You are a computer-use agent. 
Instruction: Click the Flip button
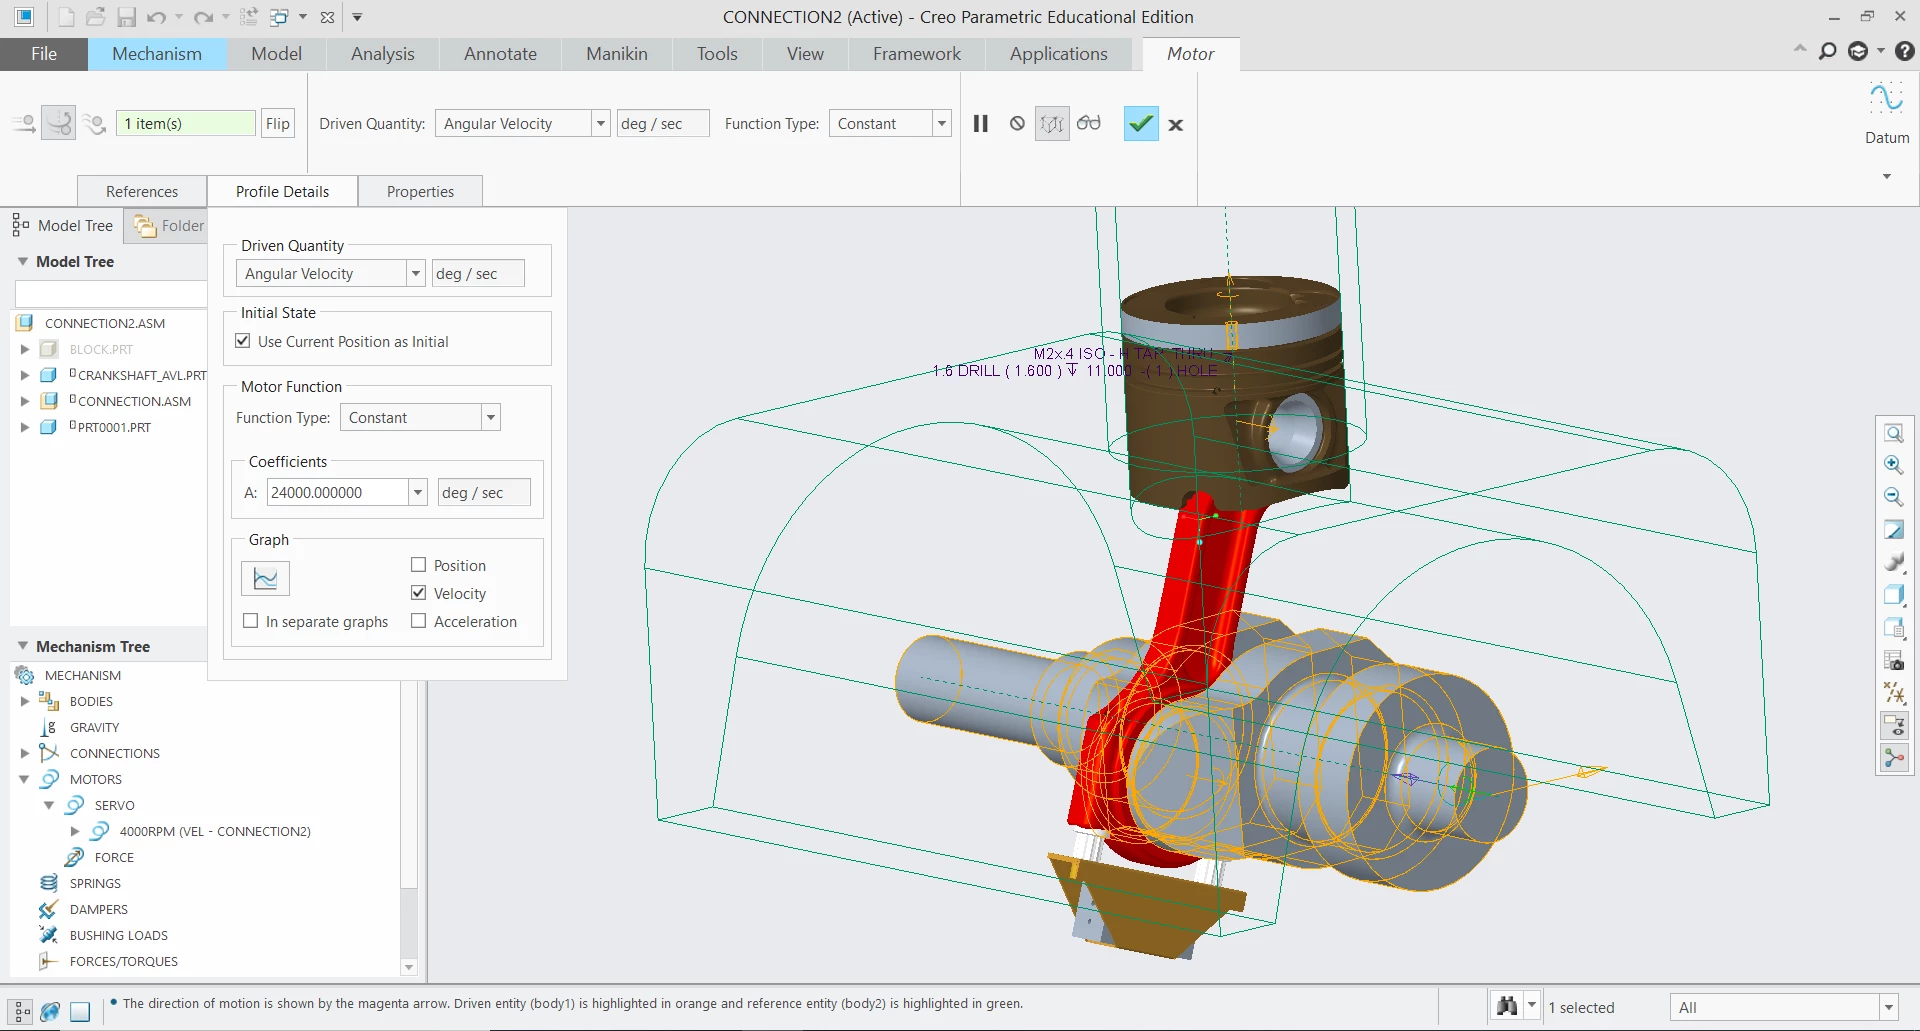278,123
